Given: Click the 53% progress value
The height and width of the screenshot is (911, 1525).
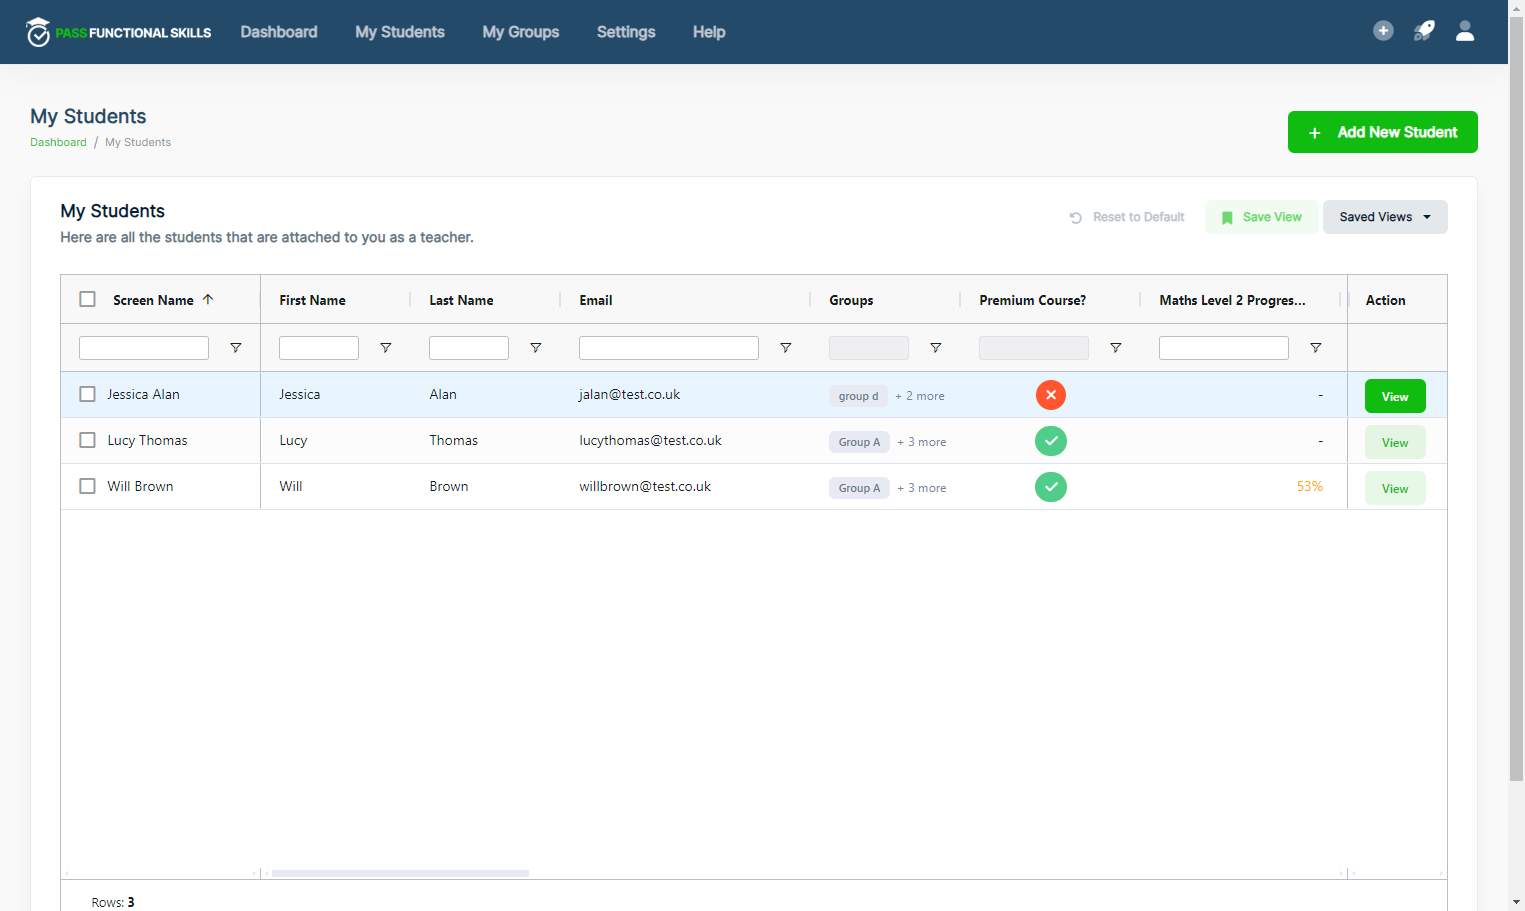Looking at the screenshot, I should click(x=1310, y=487).
